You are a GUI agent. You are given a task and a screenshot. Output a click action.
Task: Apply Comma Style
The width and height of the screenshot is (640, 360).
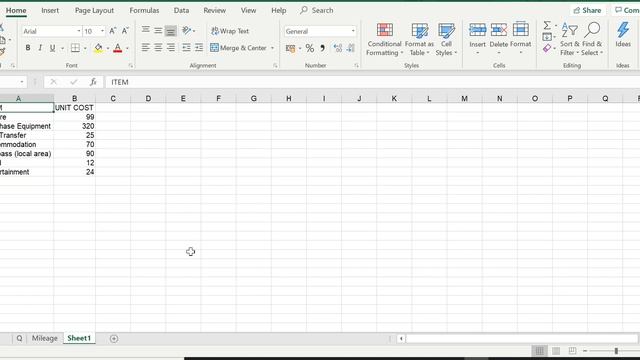point(322,49)
